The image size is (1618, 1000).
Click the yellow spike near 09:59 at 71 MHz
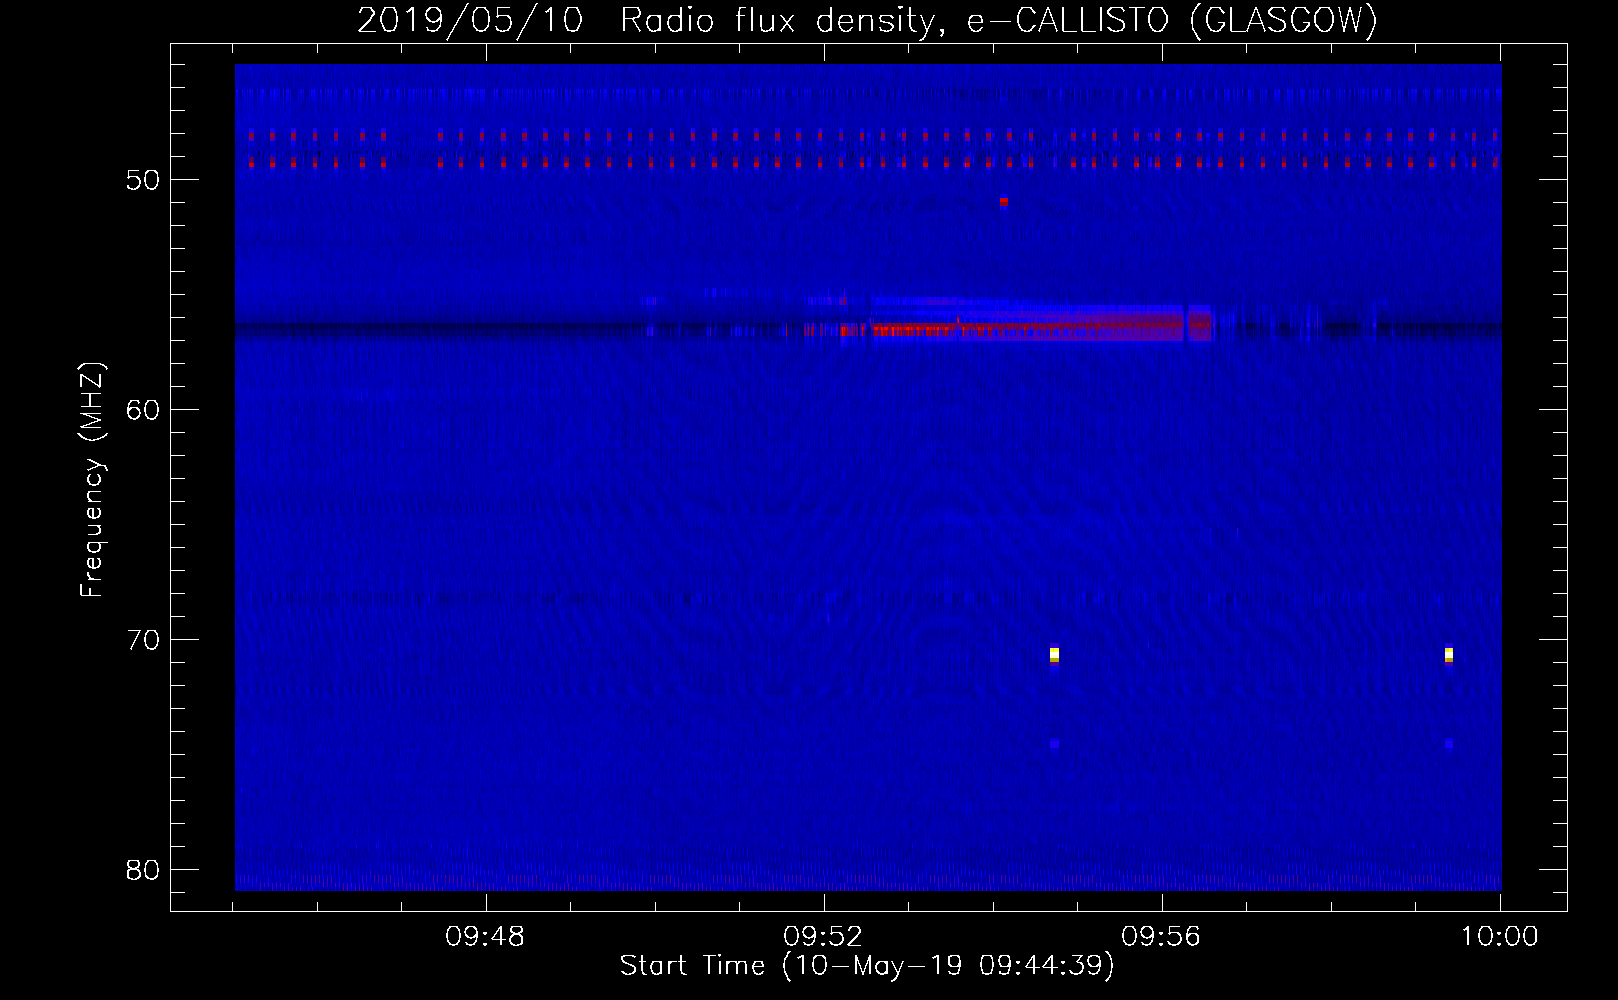(x=1449, y=655)
